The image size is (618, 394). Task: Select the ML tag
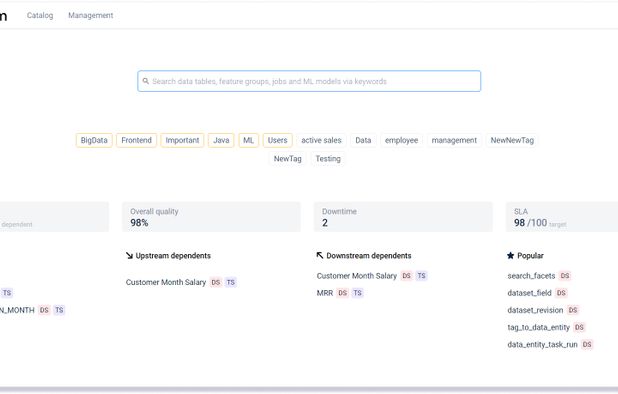tap(248, 140)
